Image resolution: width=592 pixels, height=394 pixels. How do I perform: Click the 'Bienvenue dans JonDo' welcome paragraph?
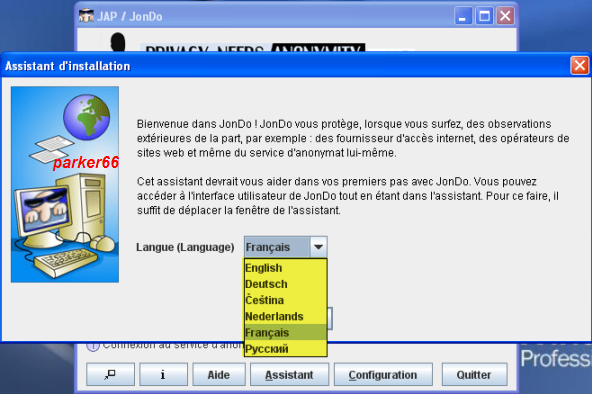(x=353, y=138)
